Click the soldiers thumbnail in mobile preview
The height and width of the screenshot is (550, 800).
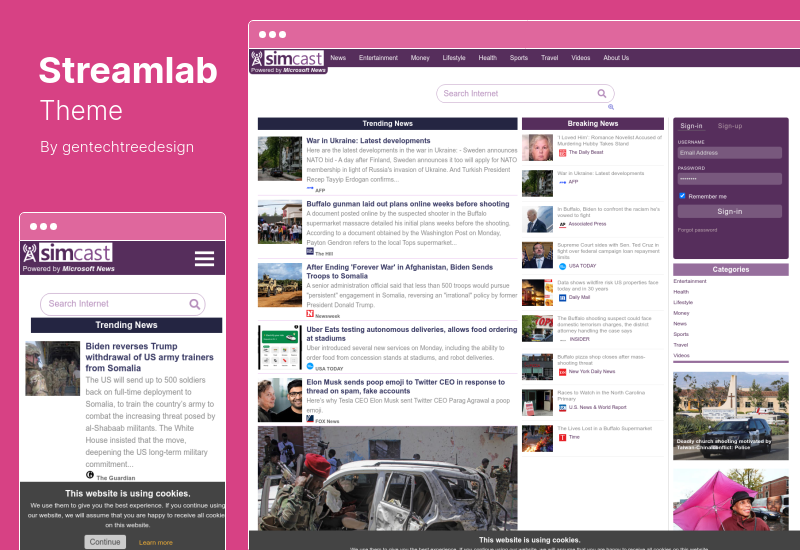[53, 368]
